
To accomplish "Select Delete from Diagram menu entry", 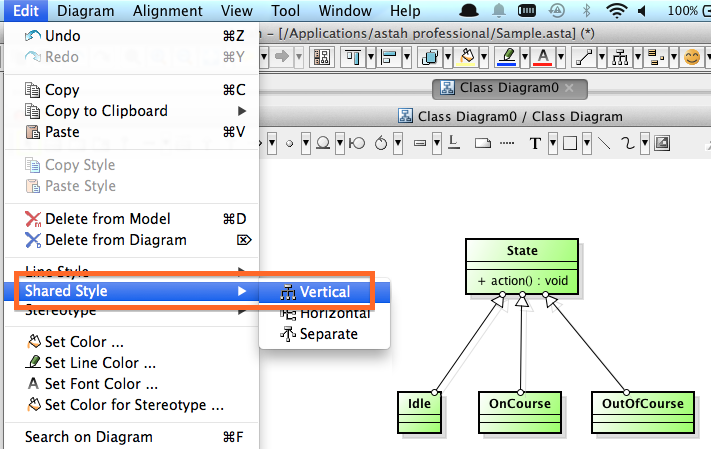I will tap(115, 240).
